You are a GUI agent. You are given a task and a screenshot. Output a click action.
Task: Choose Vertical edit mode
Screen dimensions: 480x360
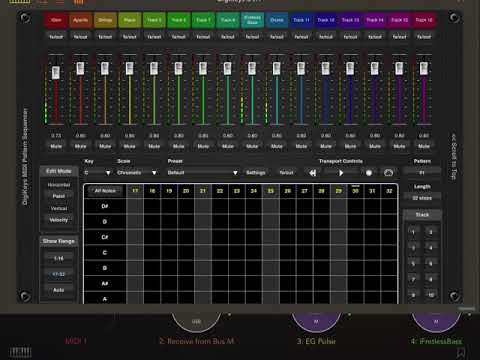[x=59, y=208]
